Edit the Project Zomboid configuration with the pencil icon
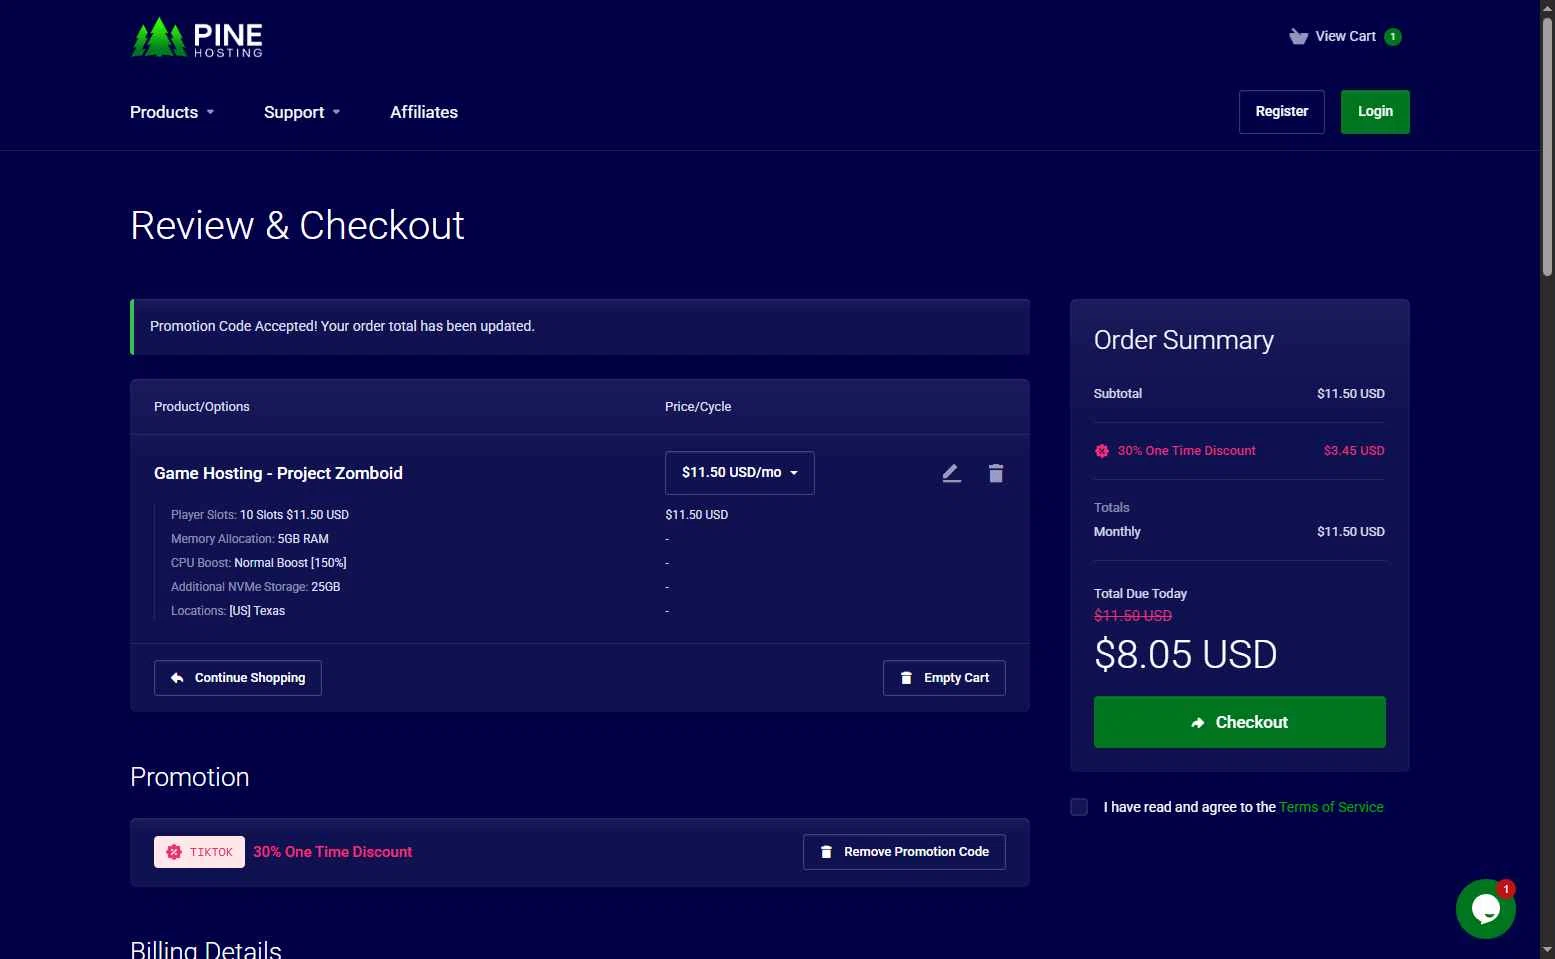 coord(951,473)
